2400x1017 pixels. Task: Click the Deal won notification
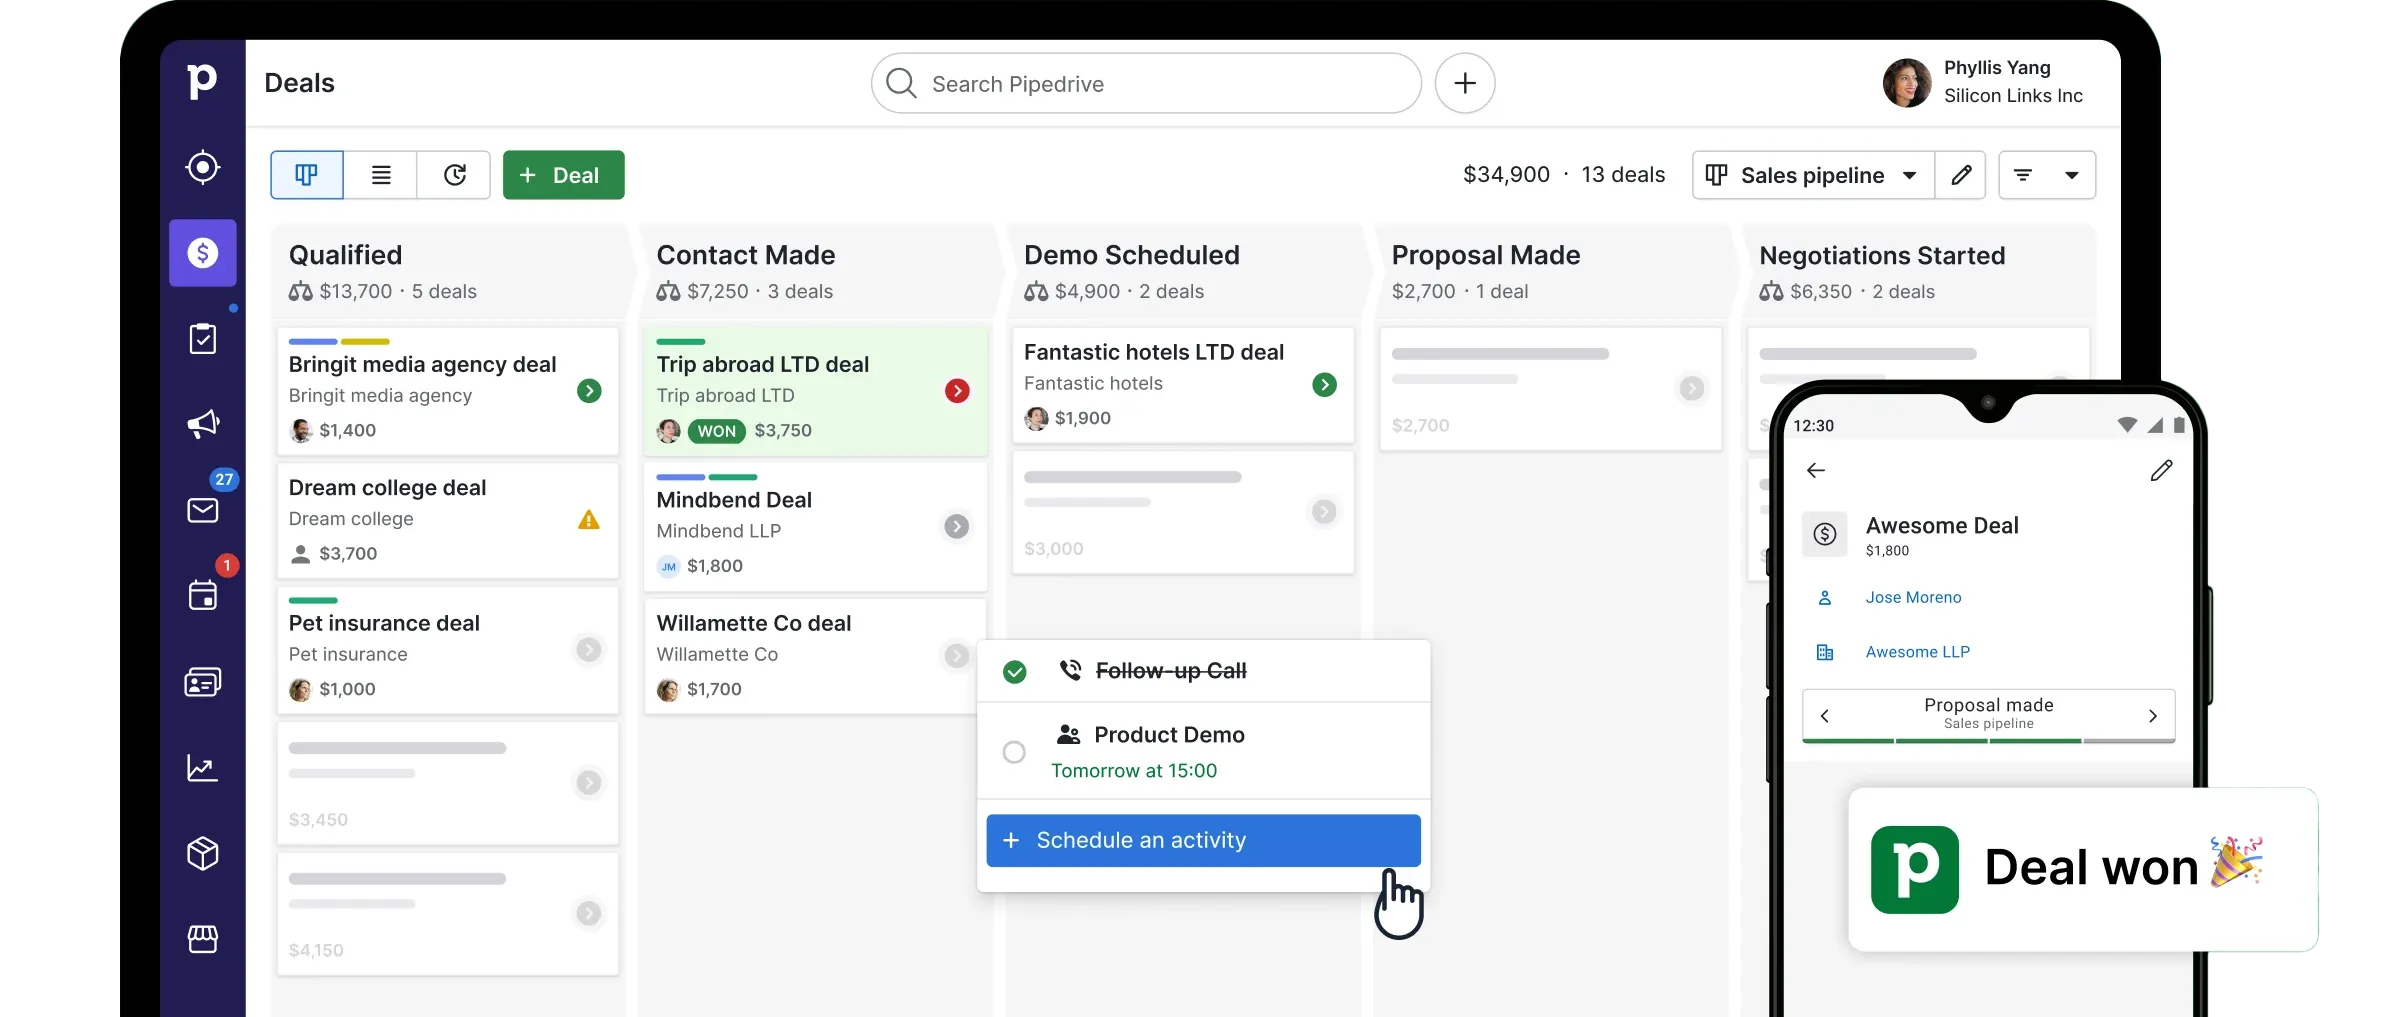click(x=2082, y=869)
